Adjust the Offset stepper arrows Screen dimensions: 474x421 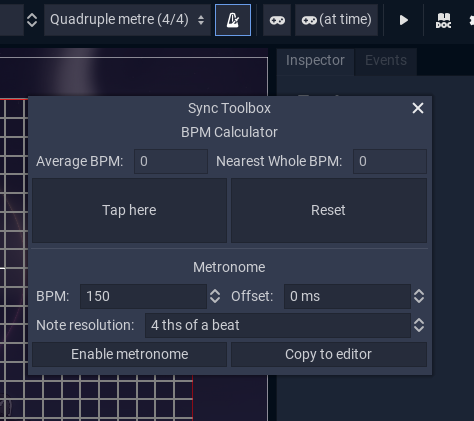click(x=419, y=296)
